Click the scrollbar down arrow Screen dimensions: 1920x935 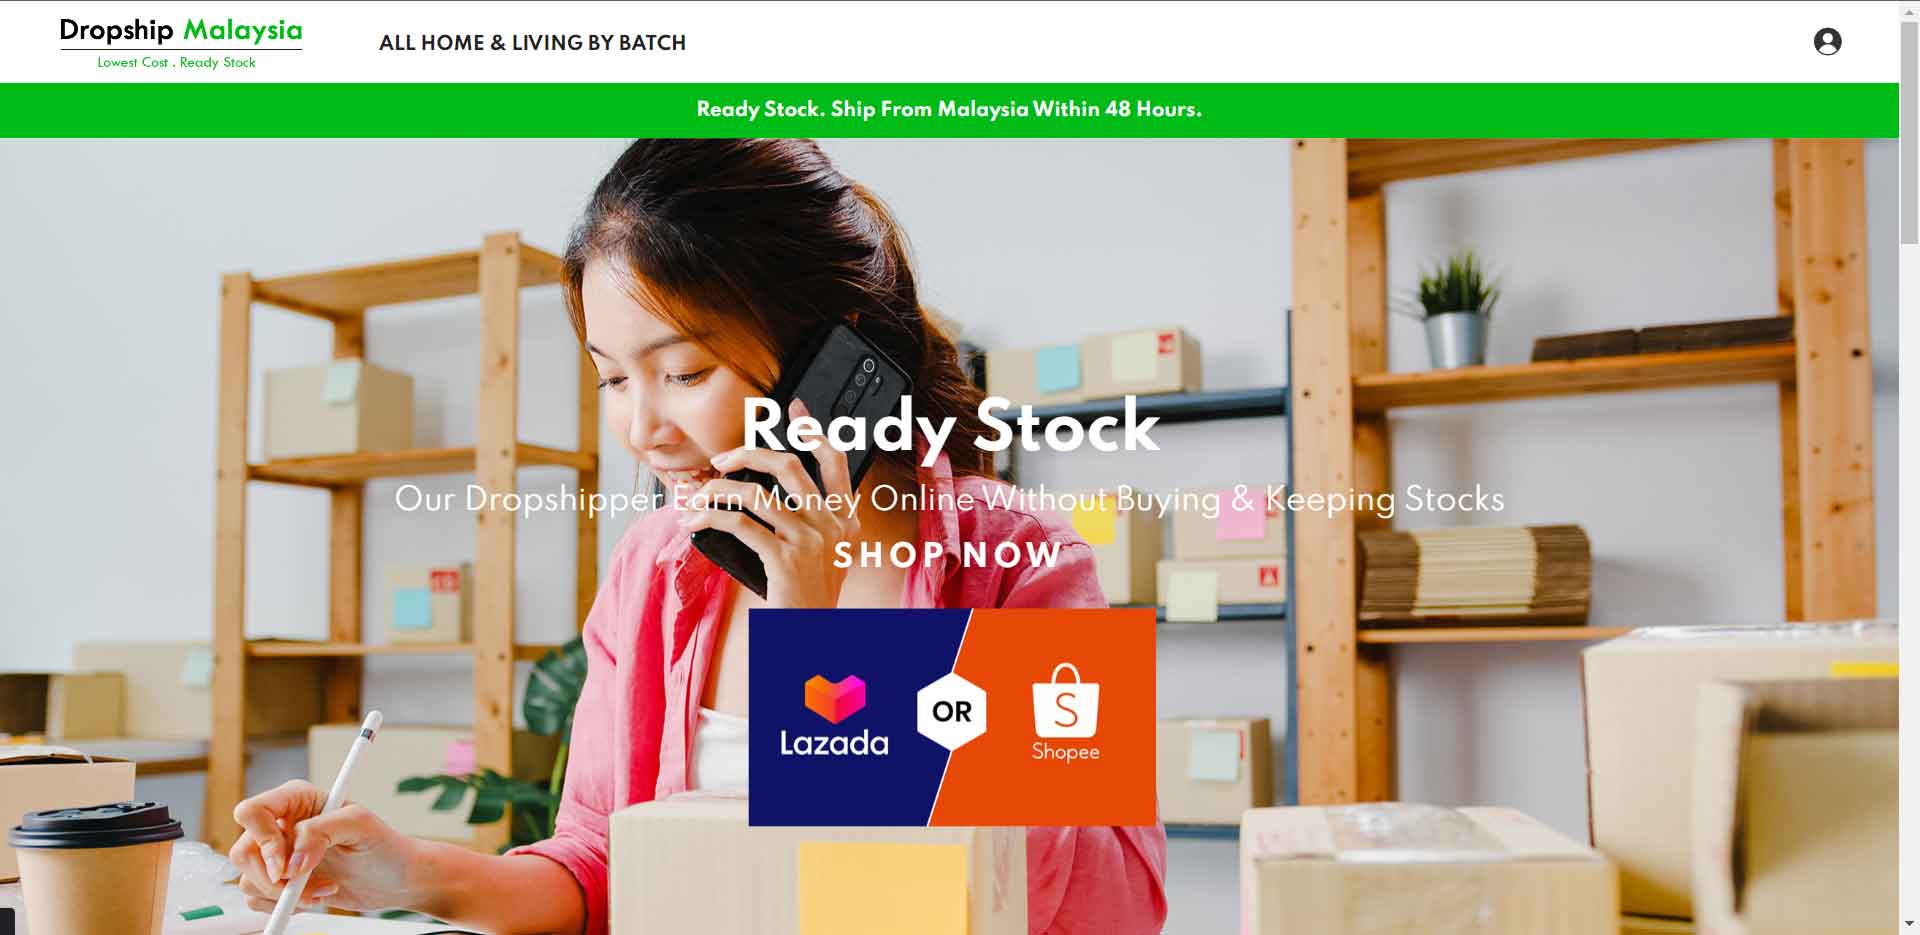tap(1909, 924)
